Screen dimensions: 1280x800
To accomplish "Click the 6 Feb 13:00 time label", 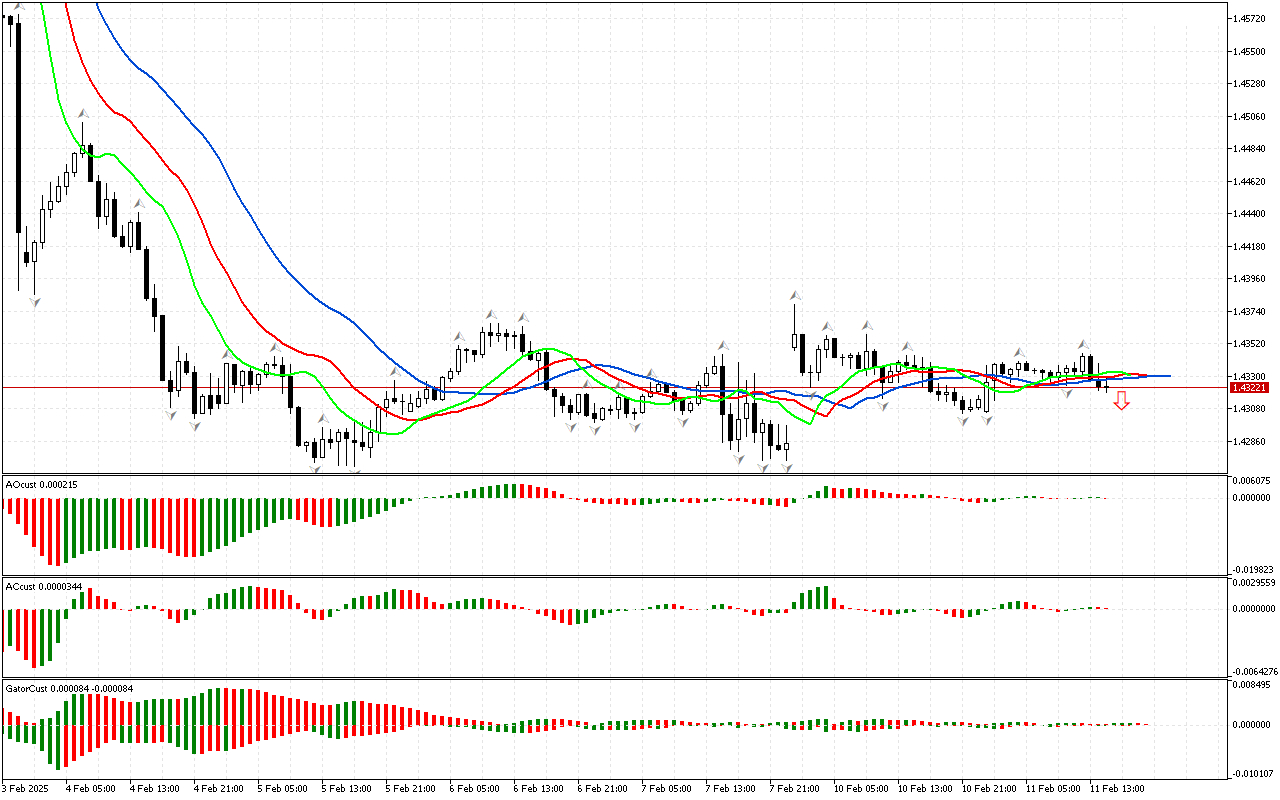I will tap(539, 788).
